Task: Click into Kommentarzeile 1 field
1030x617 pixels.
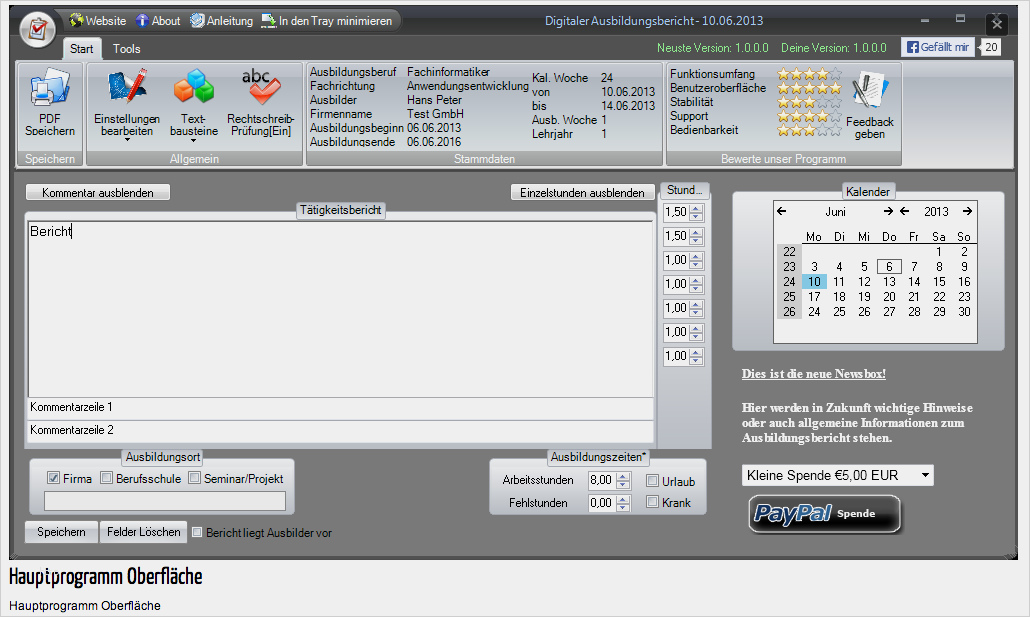Action: point(340,407)
